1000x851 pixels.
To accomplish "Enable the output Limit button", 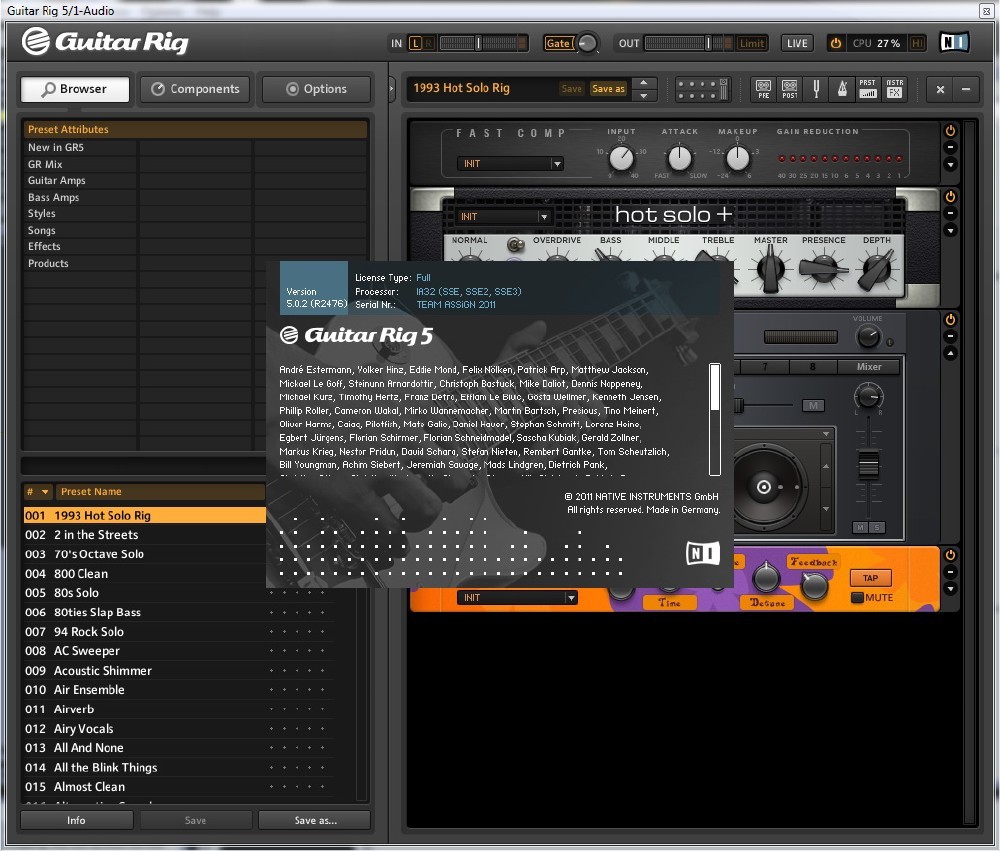I will pyautogui.click(x=751, y=43).
